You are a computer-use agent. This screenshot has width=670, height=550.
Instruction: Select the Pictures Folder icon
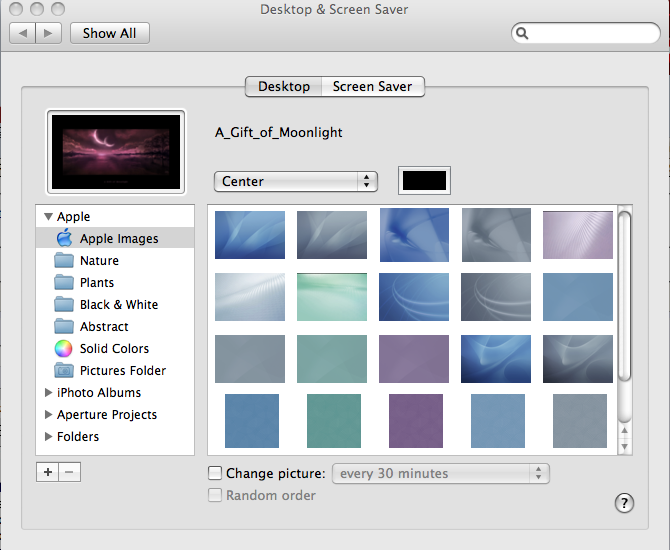point(64,370)
